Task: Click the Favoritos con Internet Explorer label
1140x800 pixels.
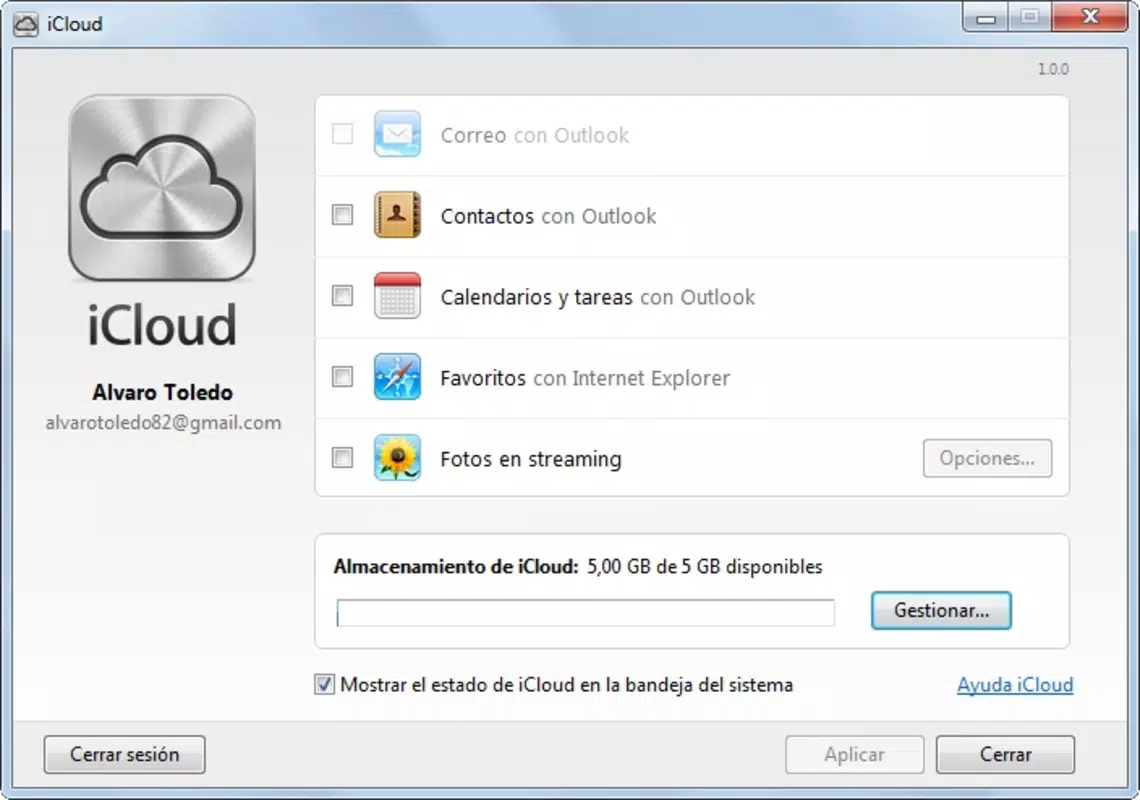Action: tap(585, 378)
